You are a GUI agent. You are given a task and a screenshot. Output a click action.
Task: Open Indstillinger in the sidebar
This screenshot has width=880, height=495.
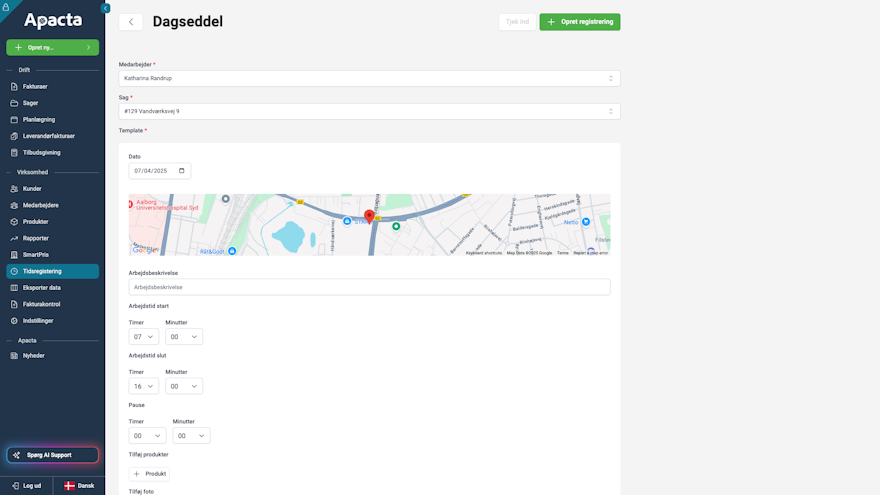coord(53,321)
